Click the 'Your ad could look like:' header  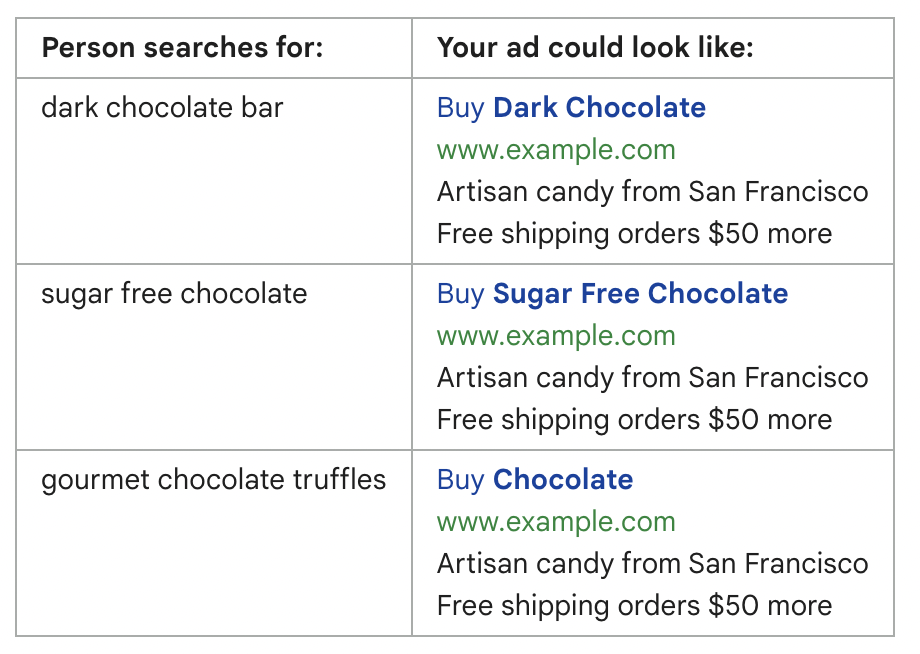[x=595, y=48]
